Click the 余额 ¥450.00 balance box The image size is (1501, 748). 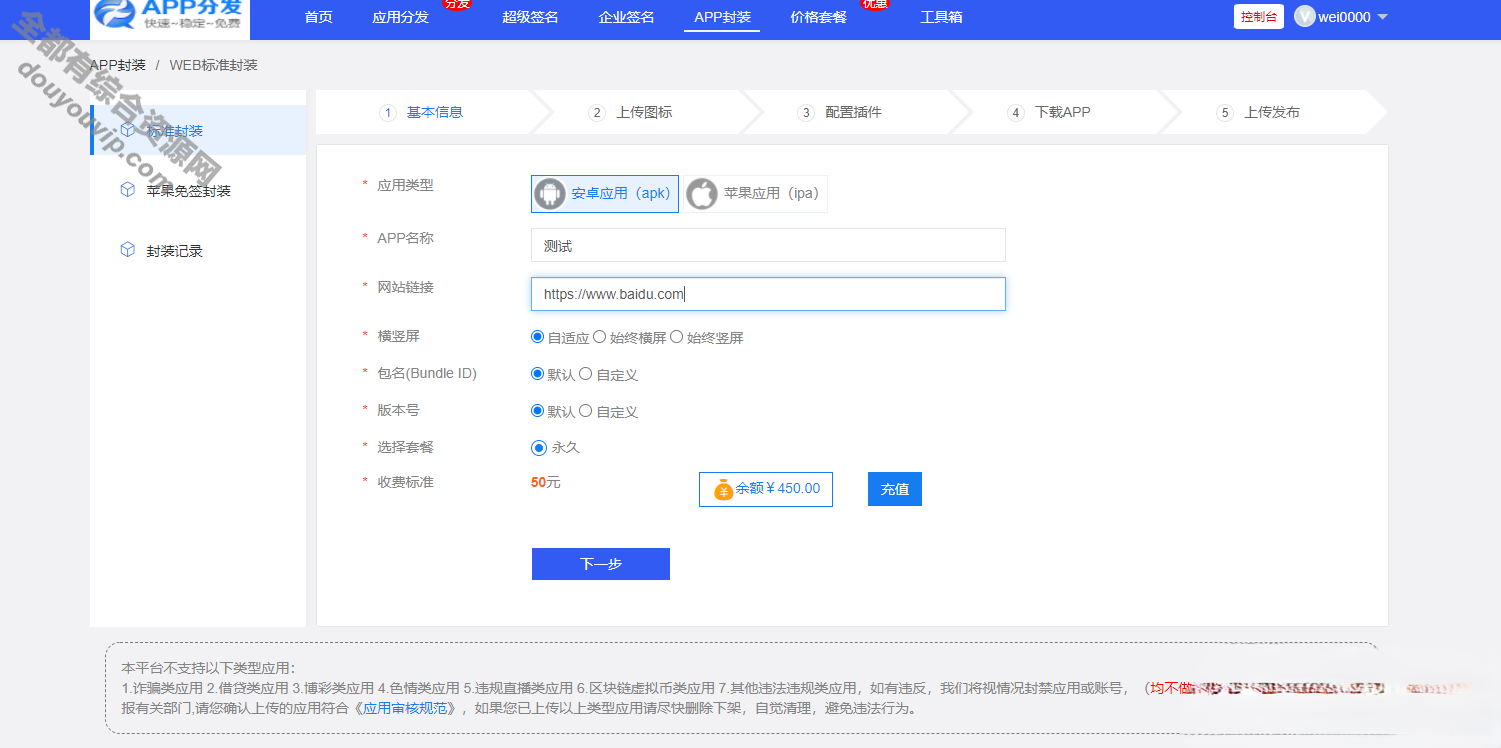(766, 489)
